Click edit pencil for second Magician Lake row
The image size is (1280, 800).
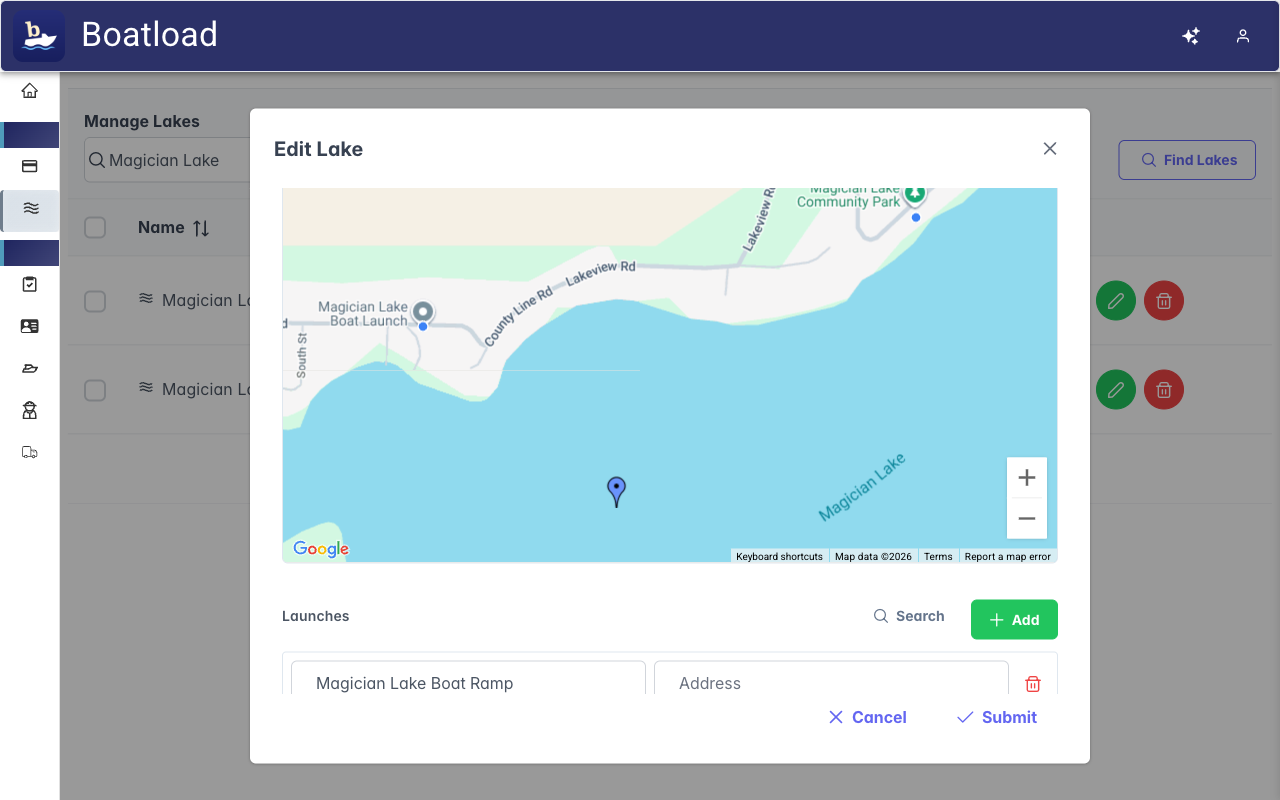pyautogui.click(x=1116, y=389)
